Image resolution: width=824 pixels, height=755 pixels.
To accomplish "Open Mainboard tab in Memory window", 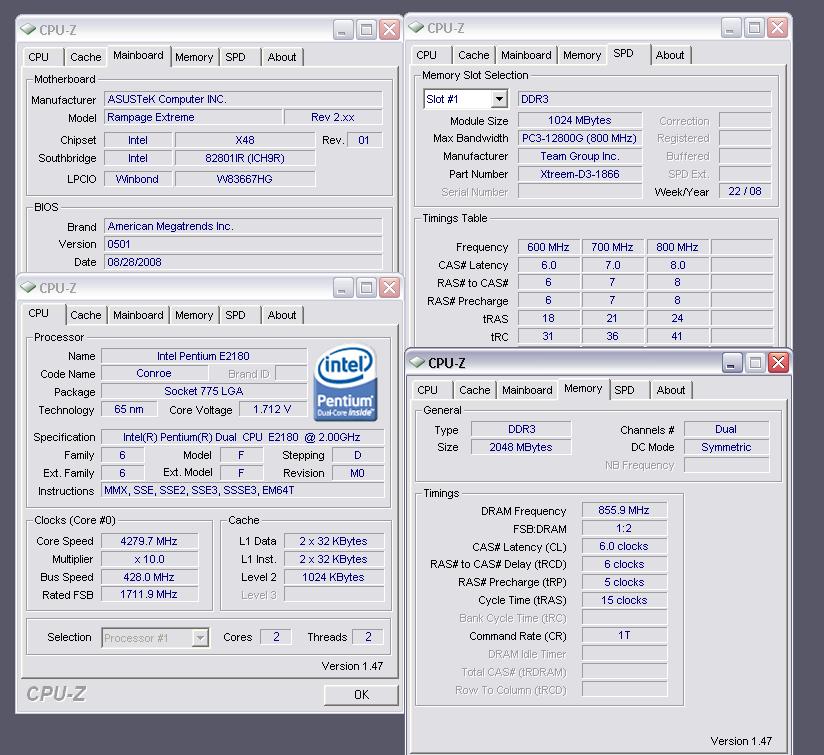I will click(527, 390).
